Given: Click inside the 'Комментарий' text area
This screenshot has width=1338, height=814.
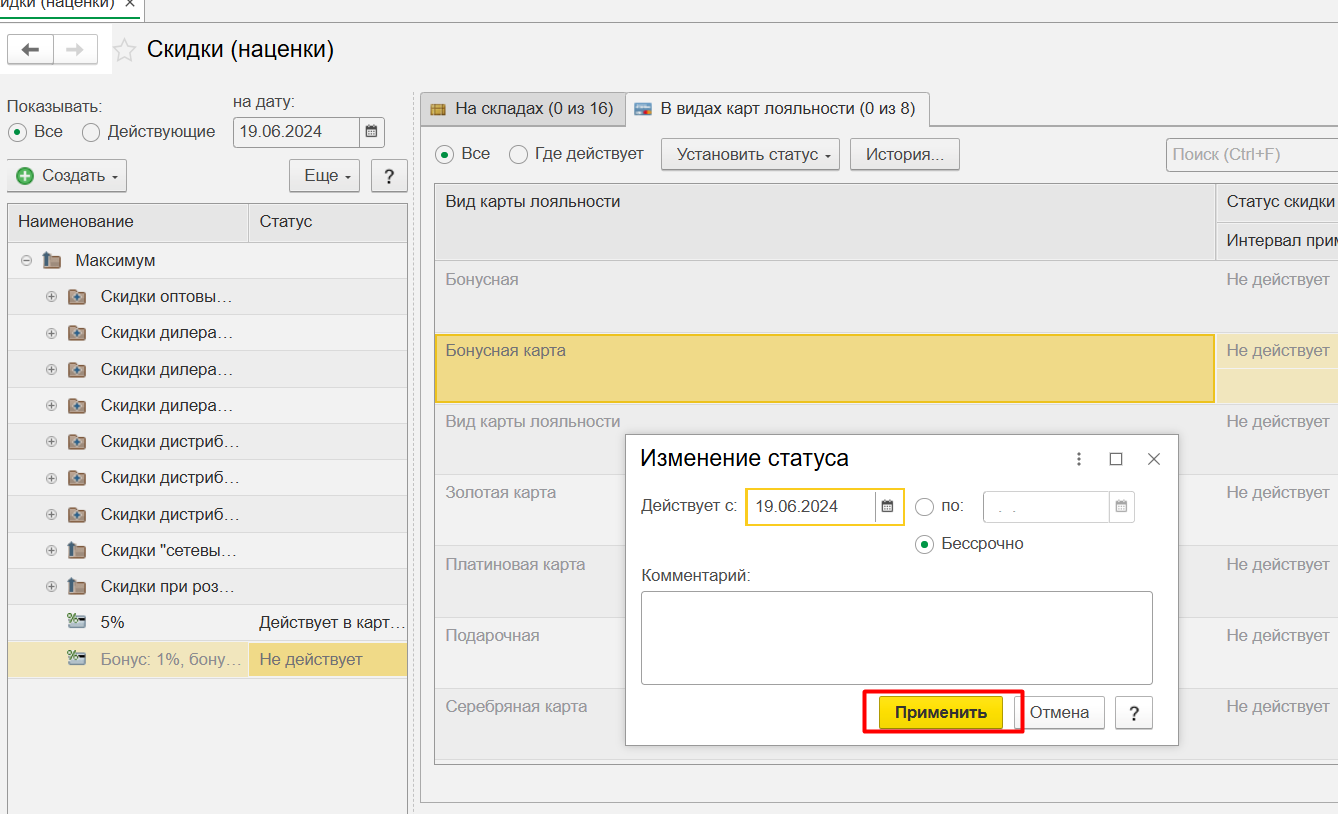Looking at the screenshot, I should click(896, 637).
